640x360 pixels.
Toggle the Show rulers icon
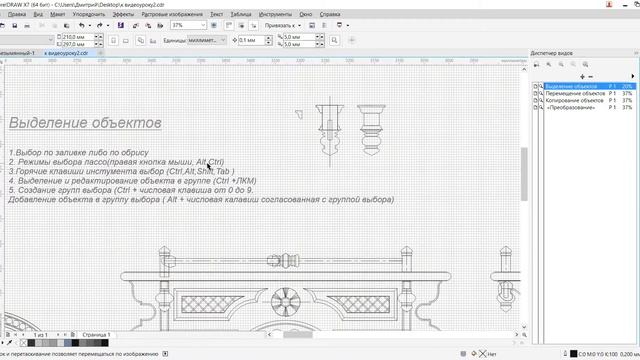(x=229, y=25)
